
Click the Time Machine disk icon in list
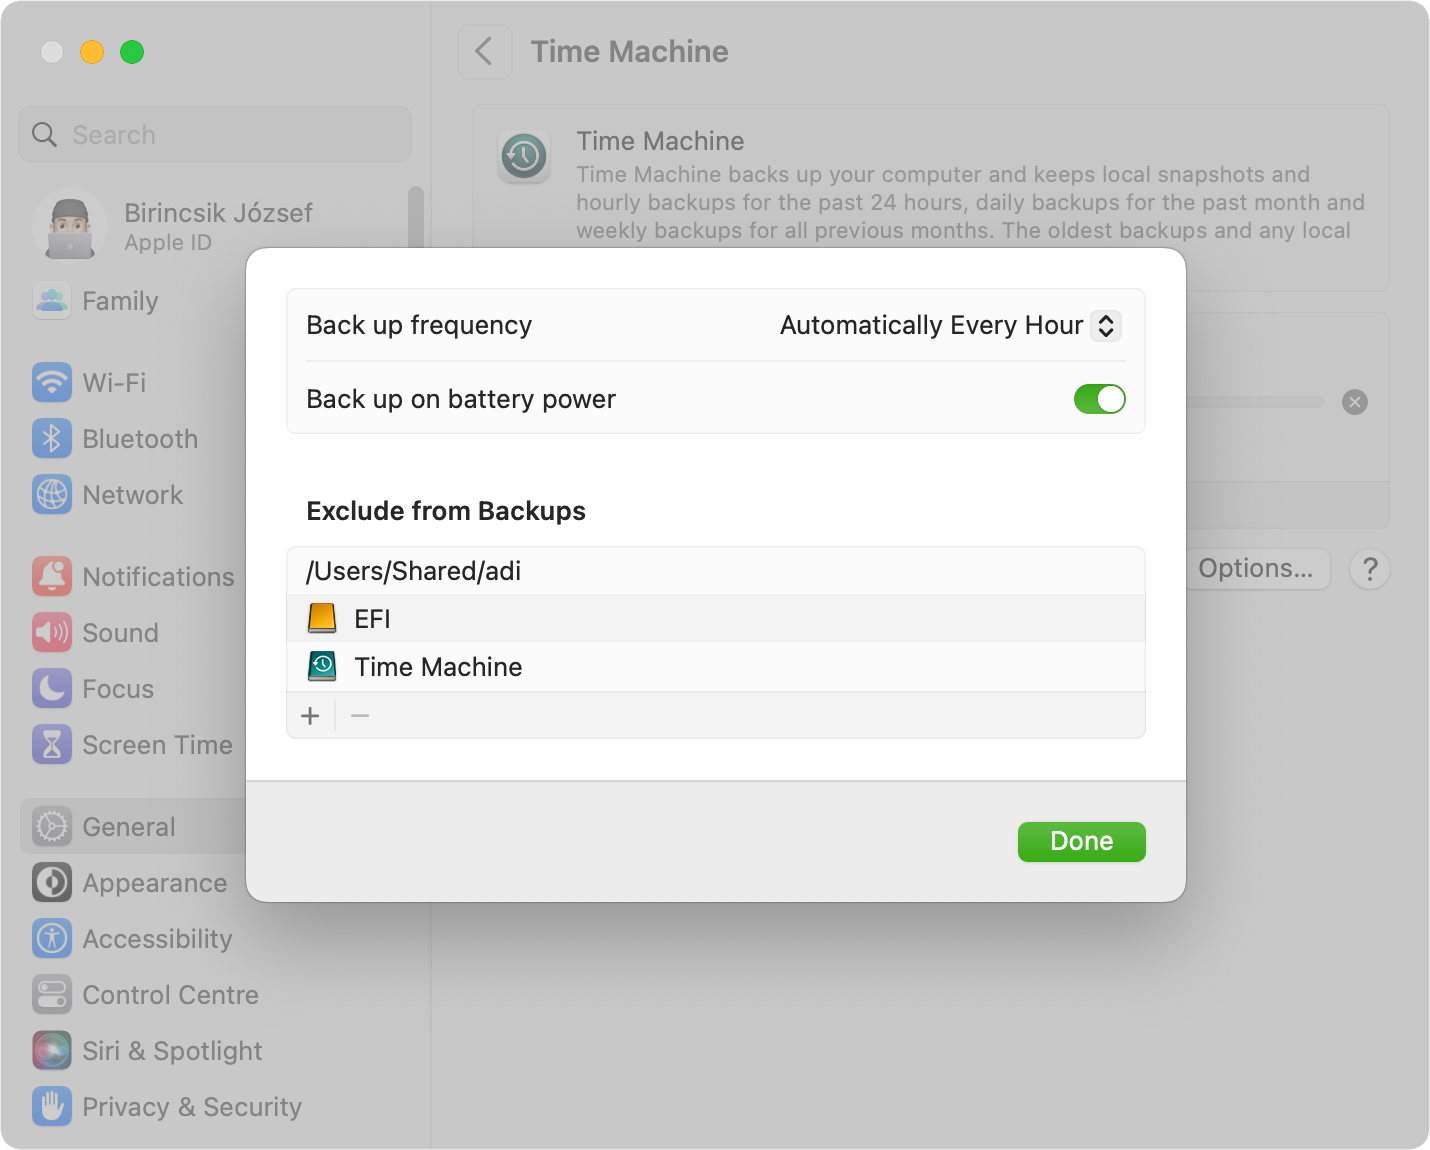click(x=322, y=666)
